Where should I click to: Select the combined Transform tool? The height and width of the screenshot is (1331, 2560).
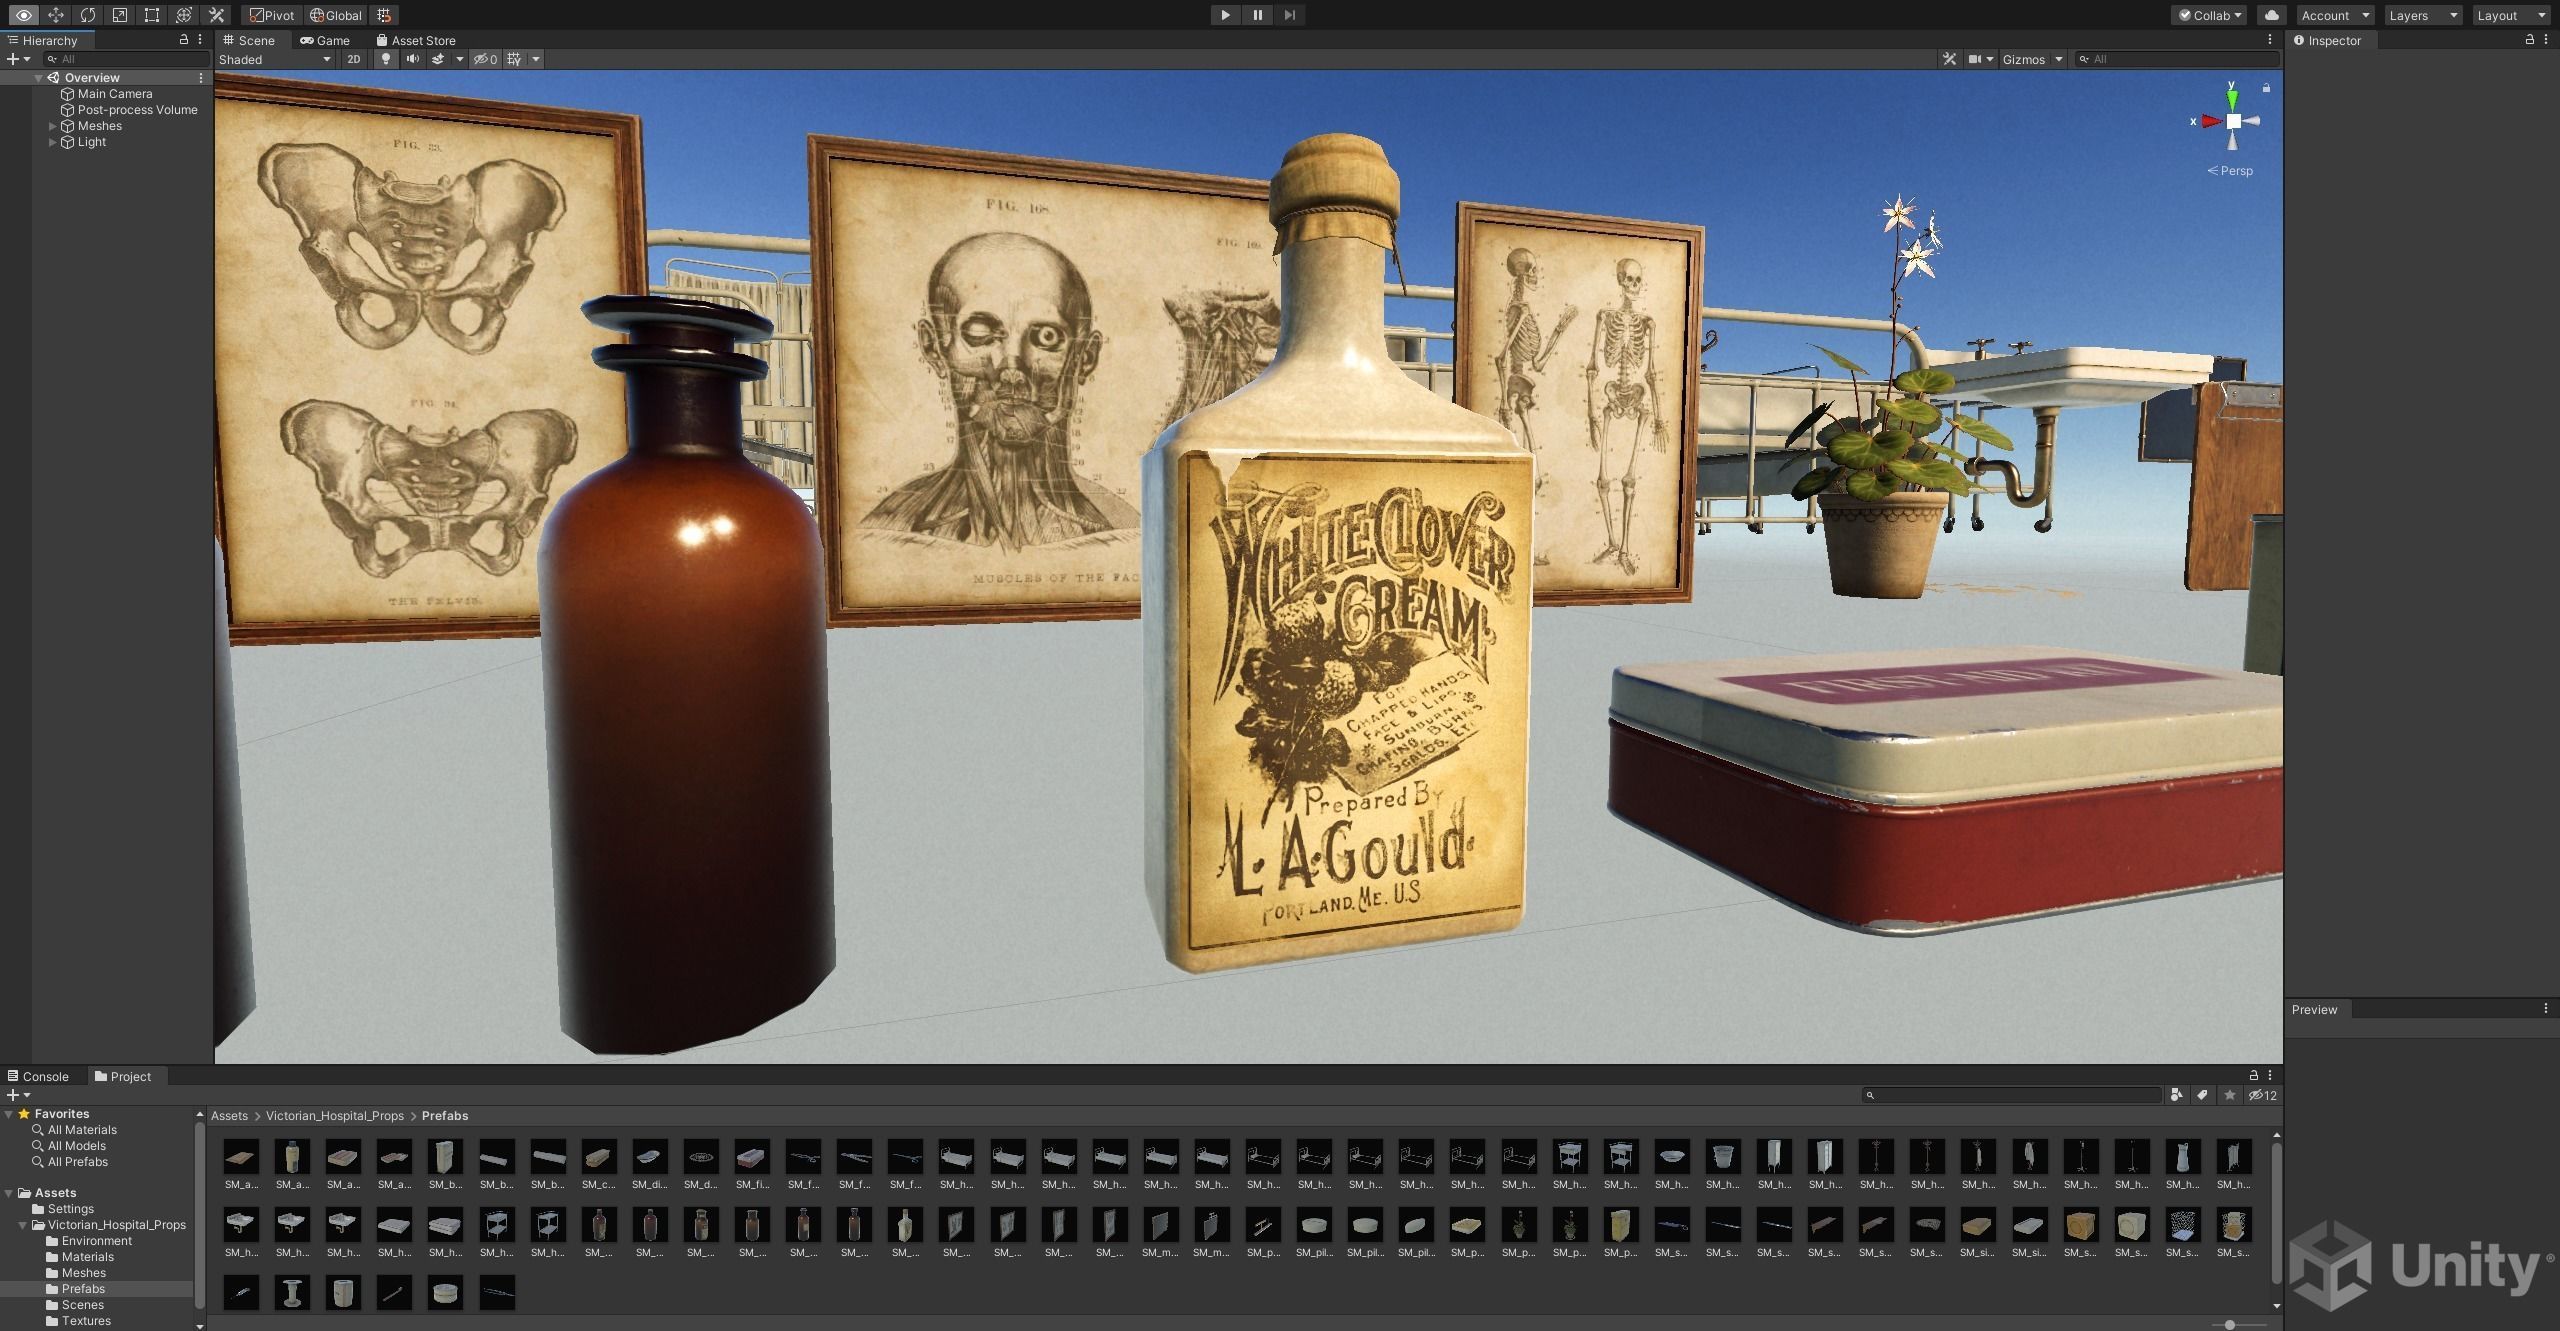[x=183, y=15]
